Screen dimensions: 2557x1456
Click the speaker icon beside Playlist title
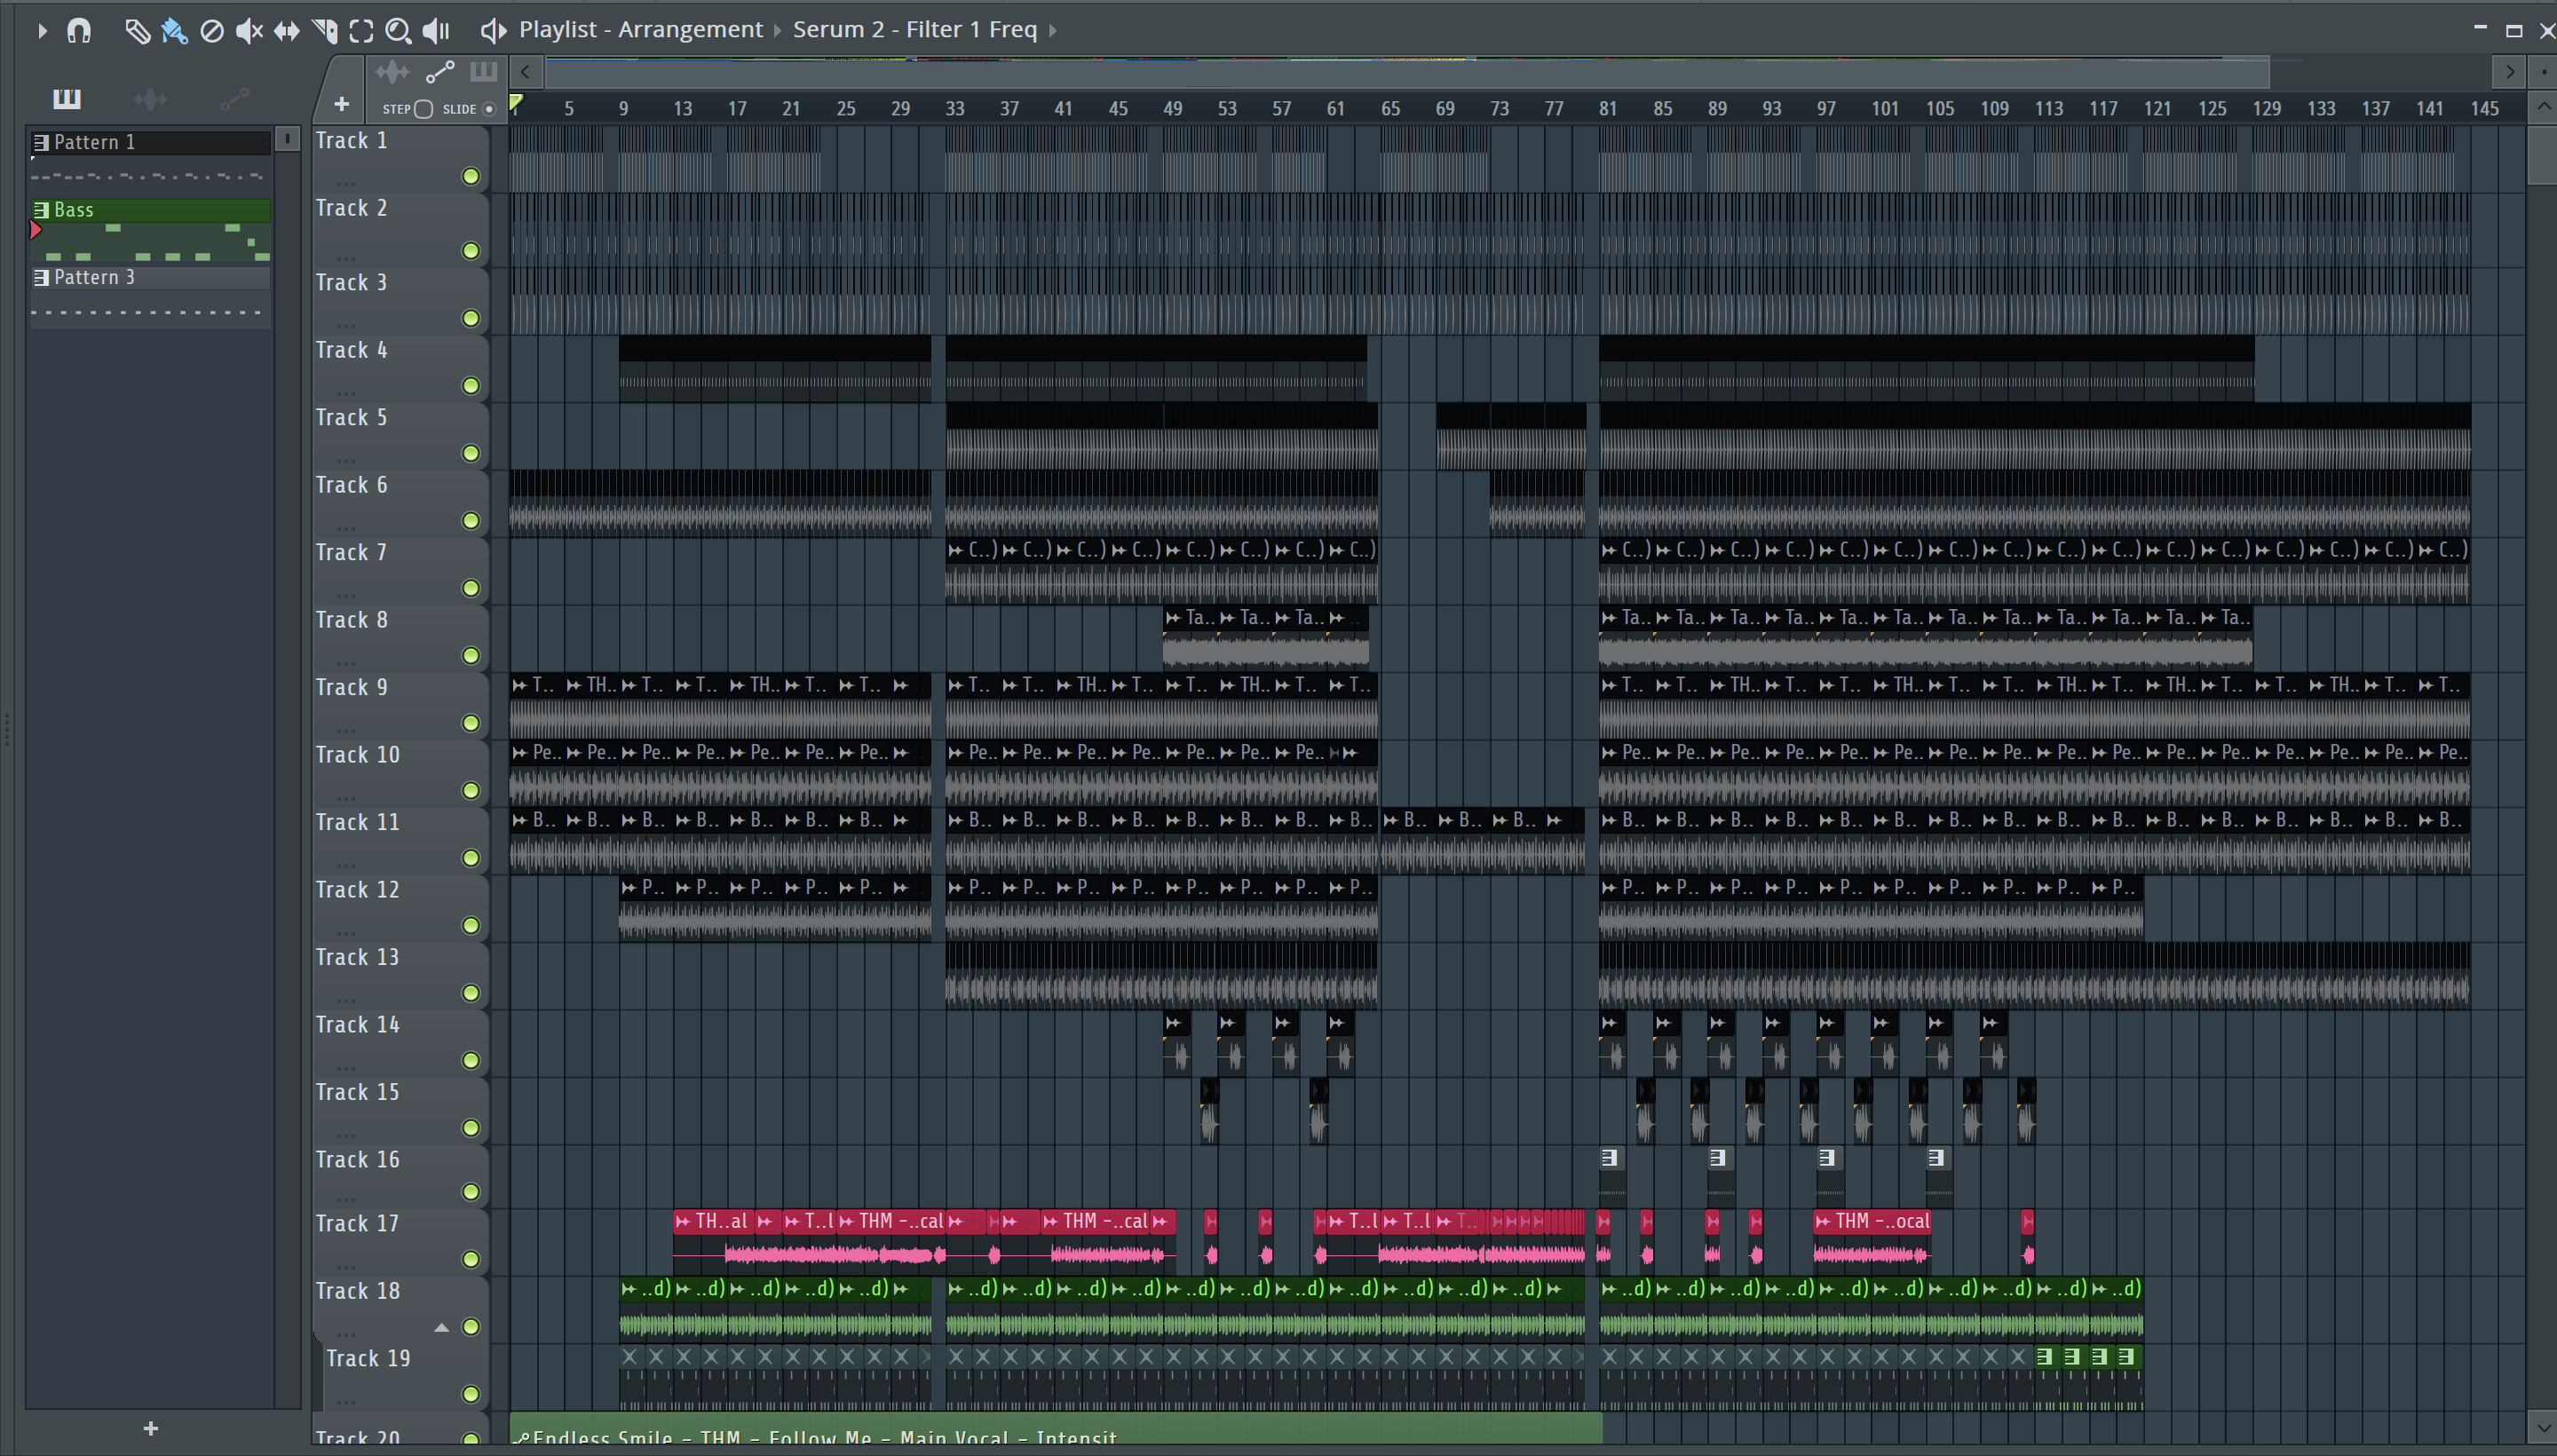pyautogui.click(x=492, y=31)
